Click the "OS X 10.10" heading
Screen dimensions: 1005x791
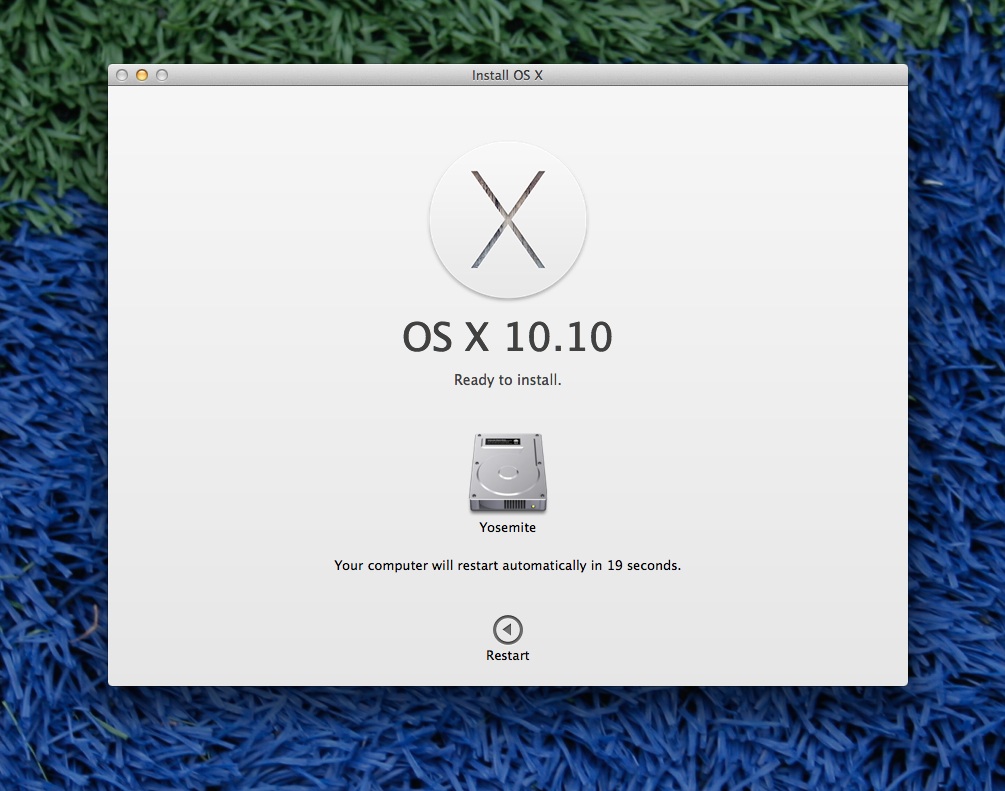507,337
